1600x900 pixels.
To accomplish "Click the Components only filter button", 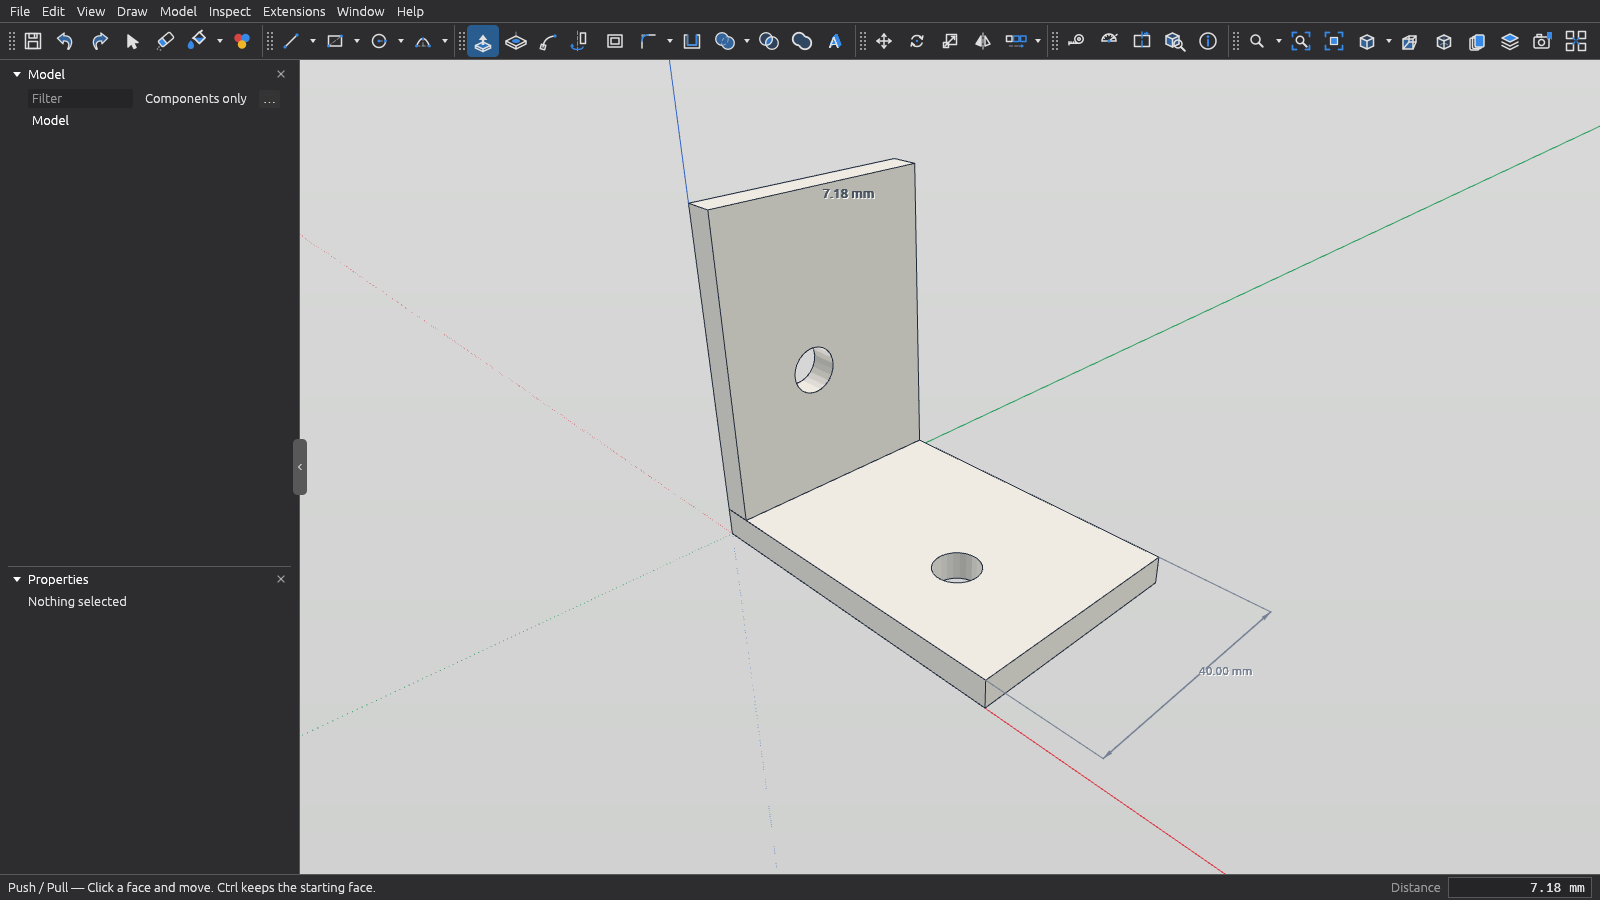I will [x=196, y=99].
